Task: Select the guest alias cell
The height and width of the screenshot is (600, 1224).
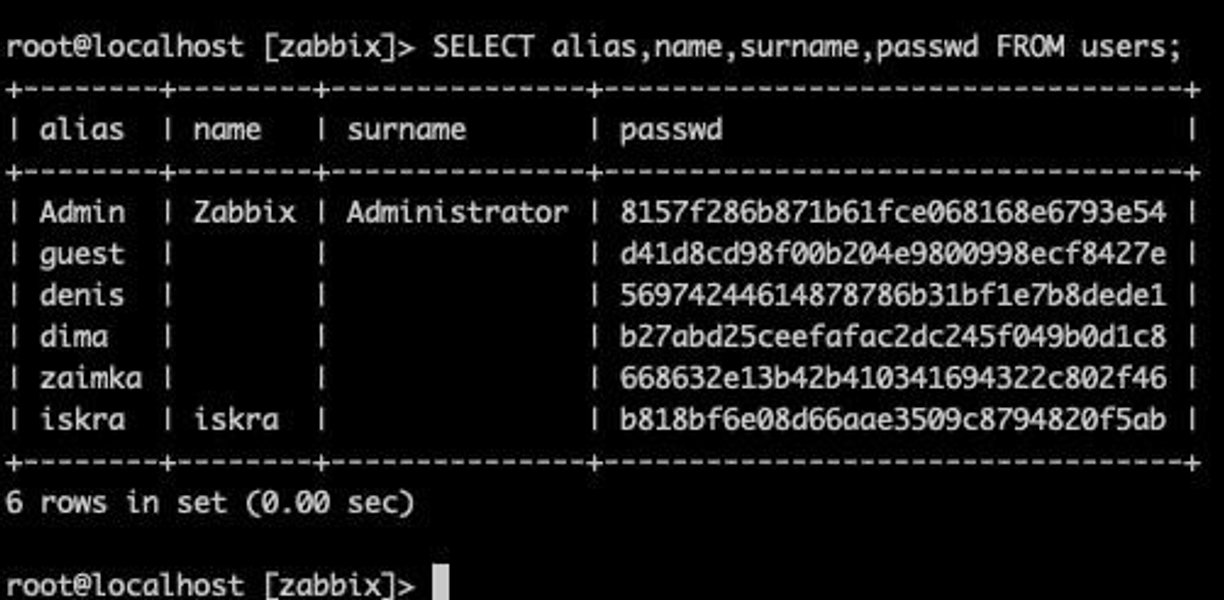Action: point(82,254)
